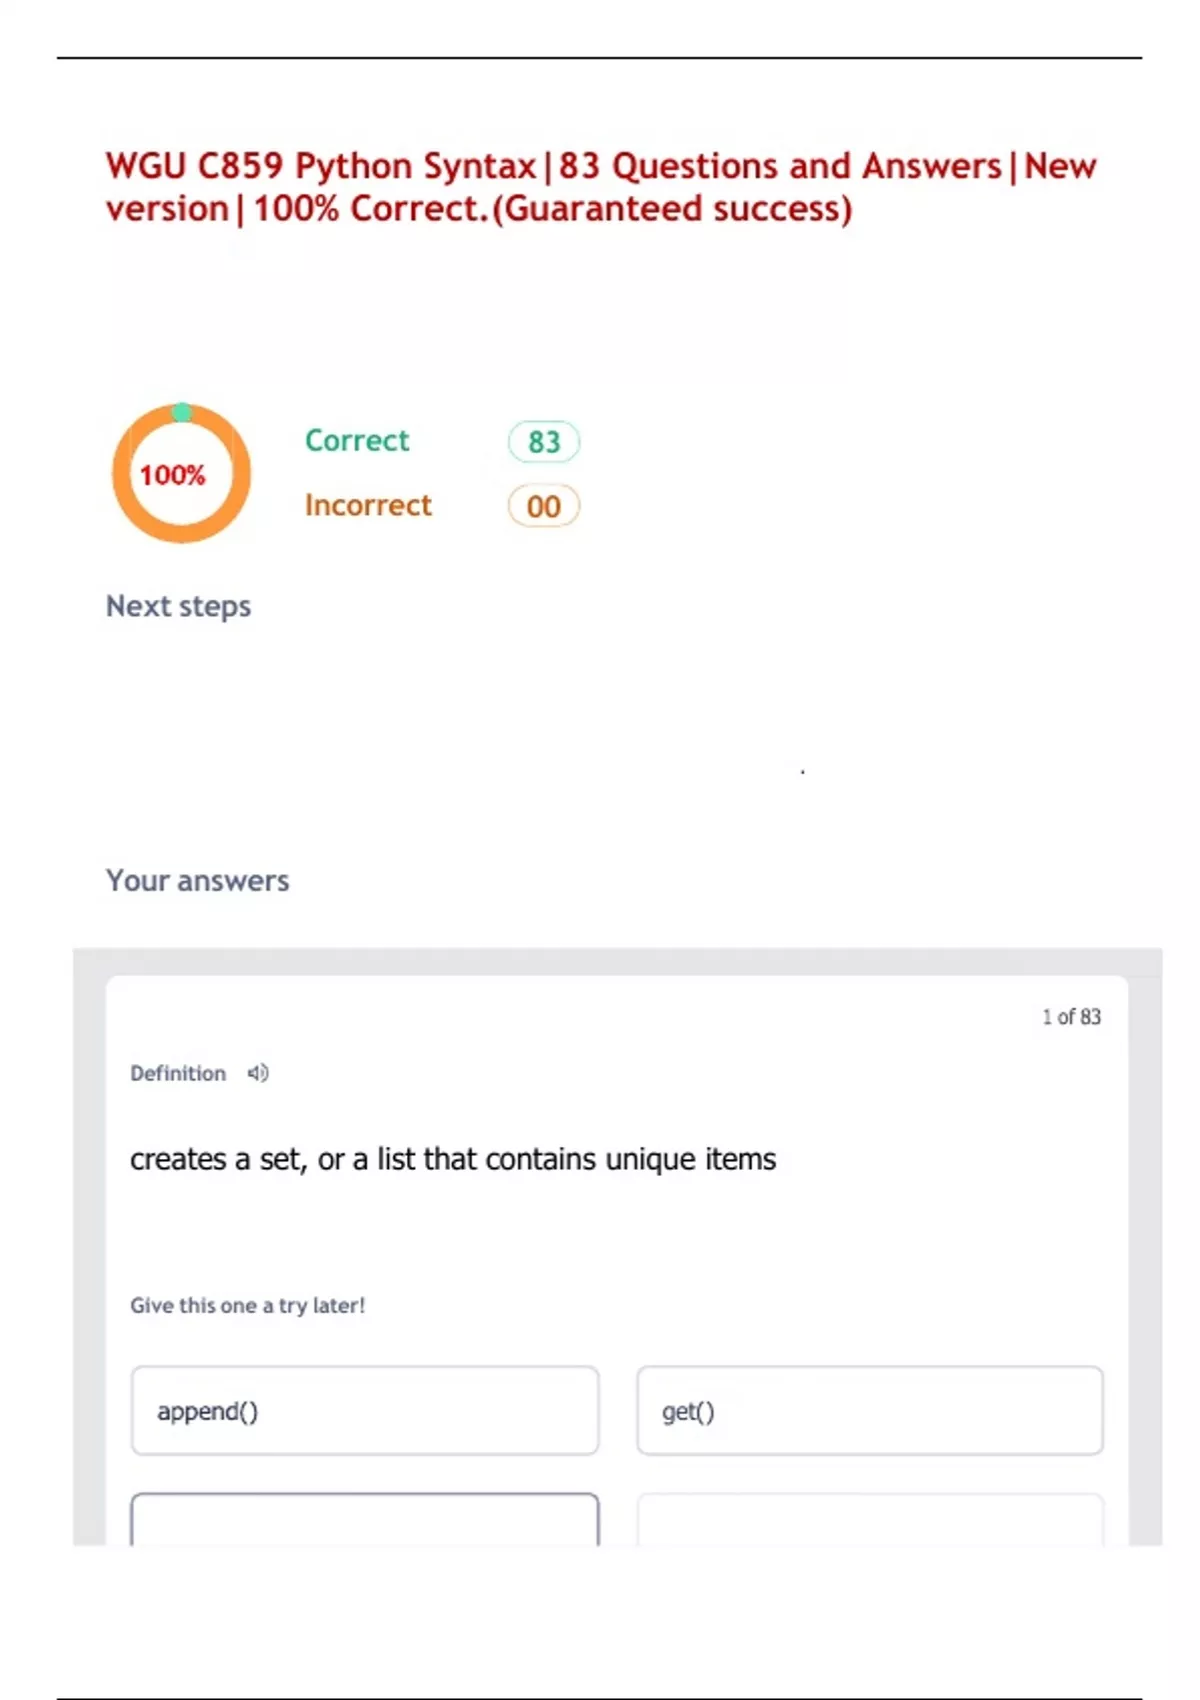Image resolution: width=1200 pixels, height=1700 pixels.
Task: Open the Correct results label
Action: tap(357, 441)
